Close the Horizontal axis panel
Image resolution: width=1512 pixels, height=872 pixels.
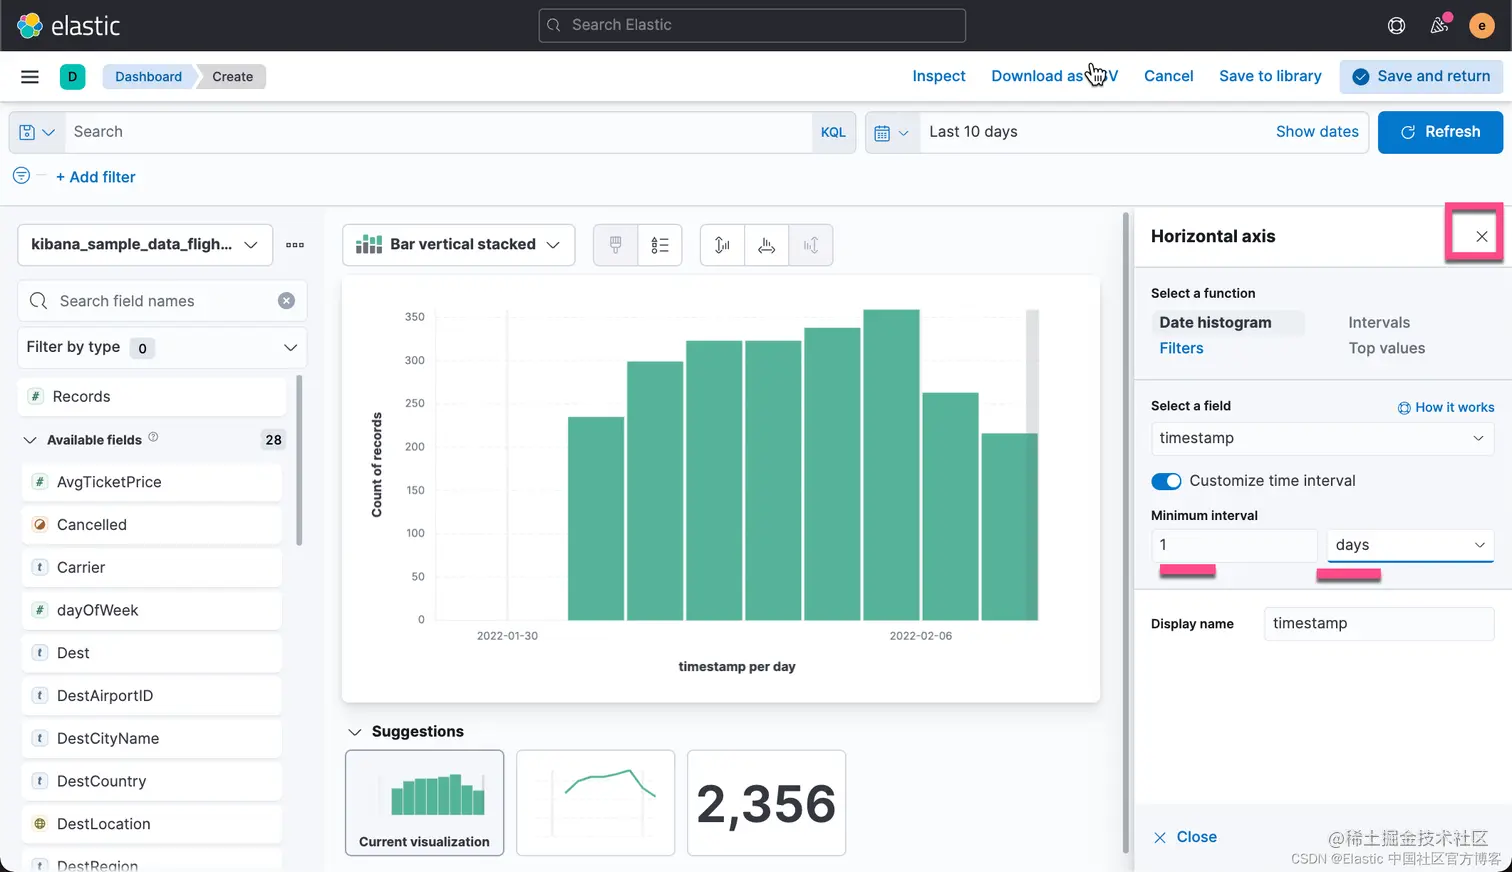1481,237
